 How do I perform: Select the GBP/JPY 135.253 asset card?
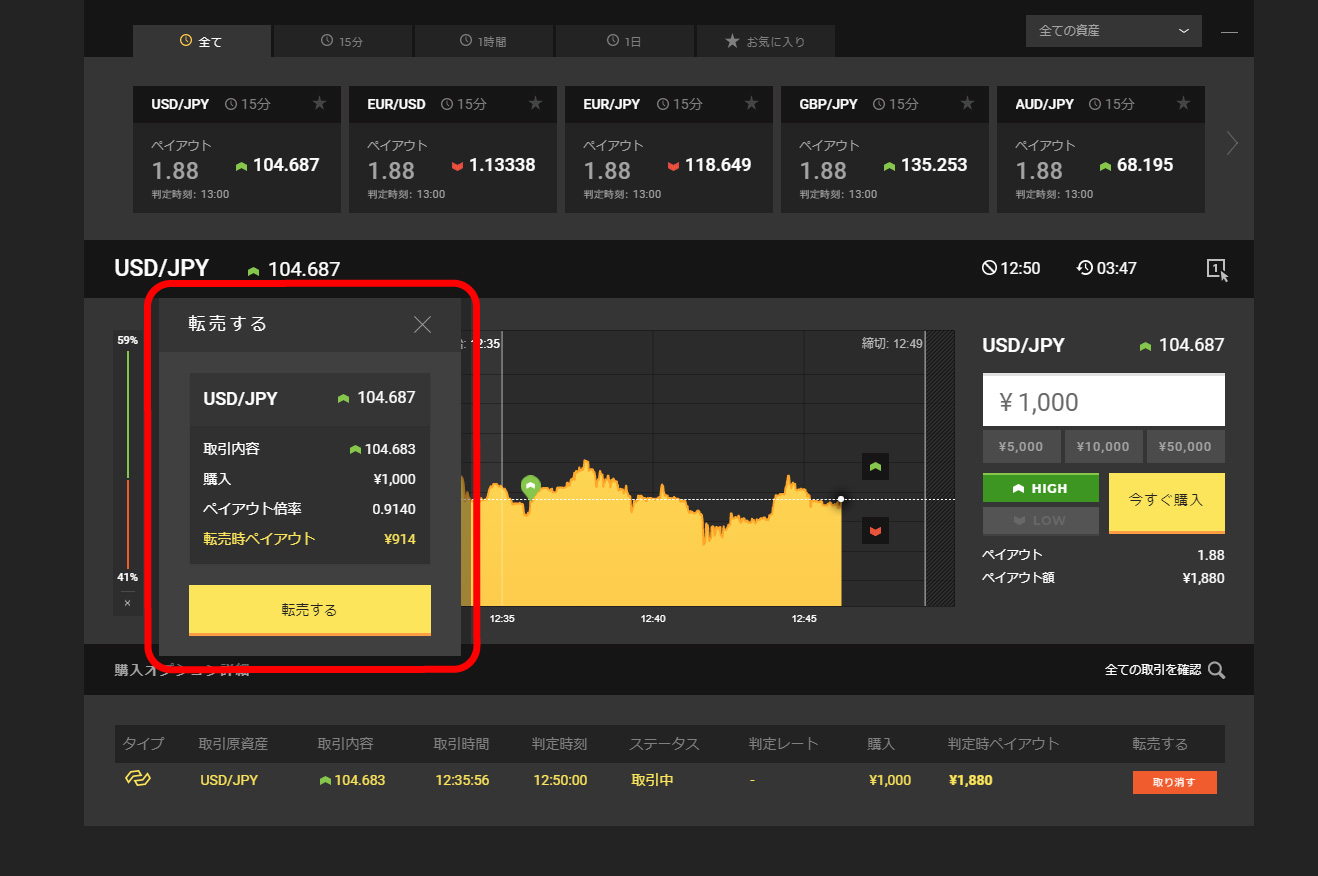[885, 149]
